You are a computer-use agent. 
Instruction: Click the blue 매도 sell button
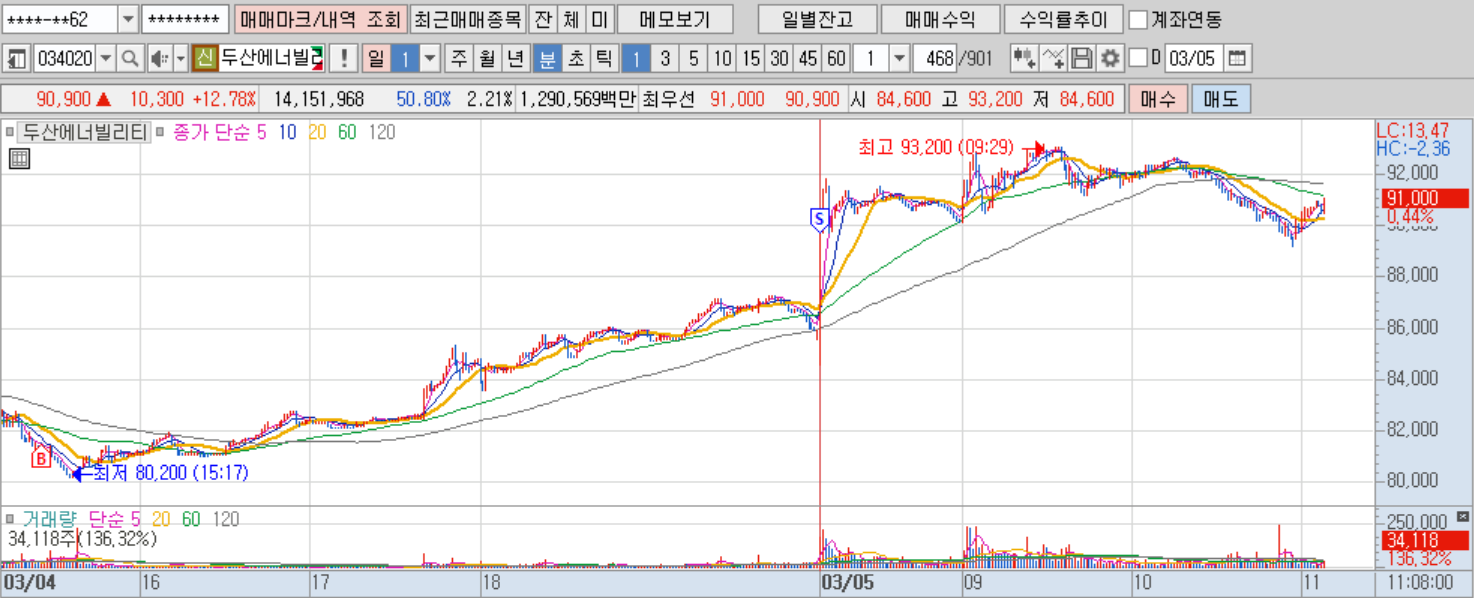pos(1221,99)
